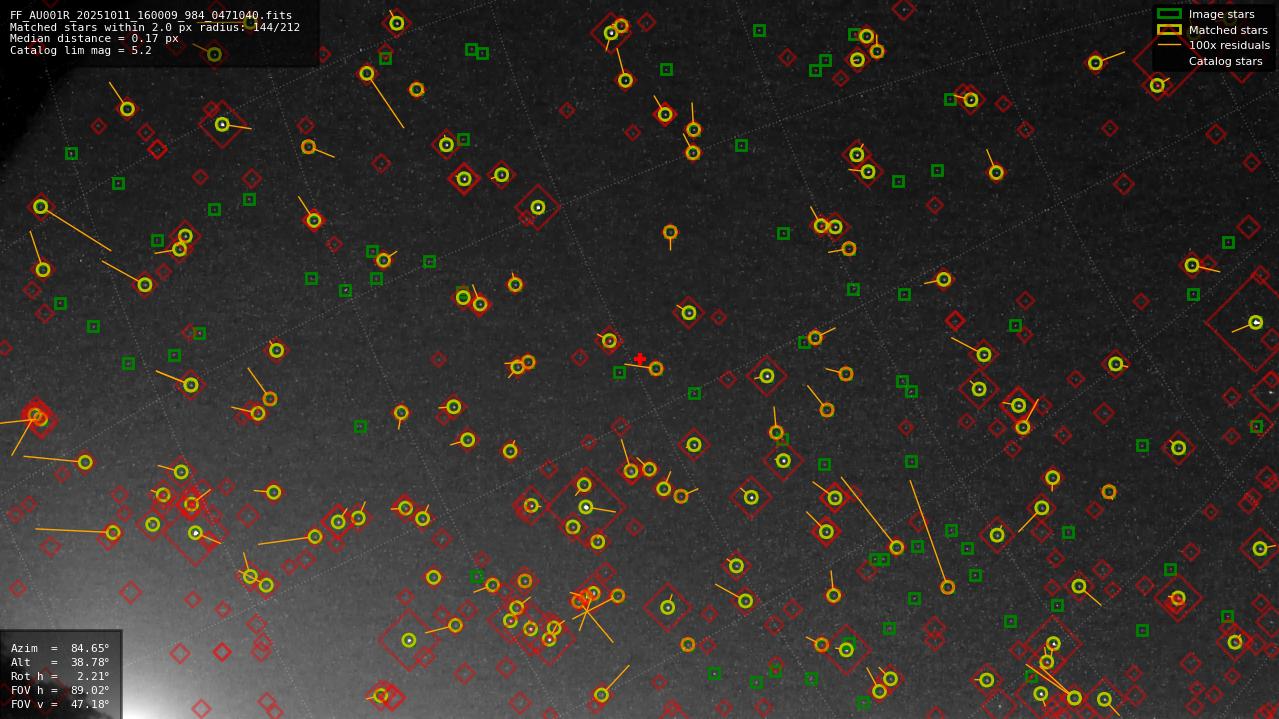Viewport: 1279px width, 719px height.
Task: Select the 'Catalog stars' legend label
Action: 1225,61
